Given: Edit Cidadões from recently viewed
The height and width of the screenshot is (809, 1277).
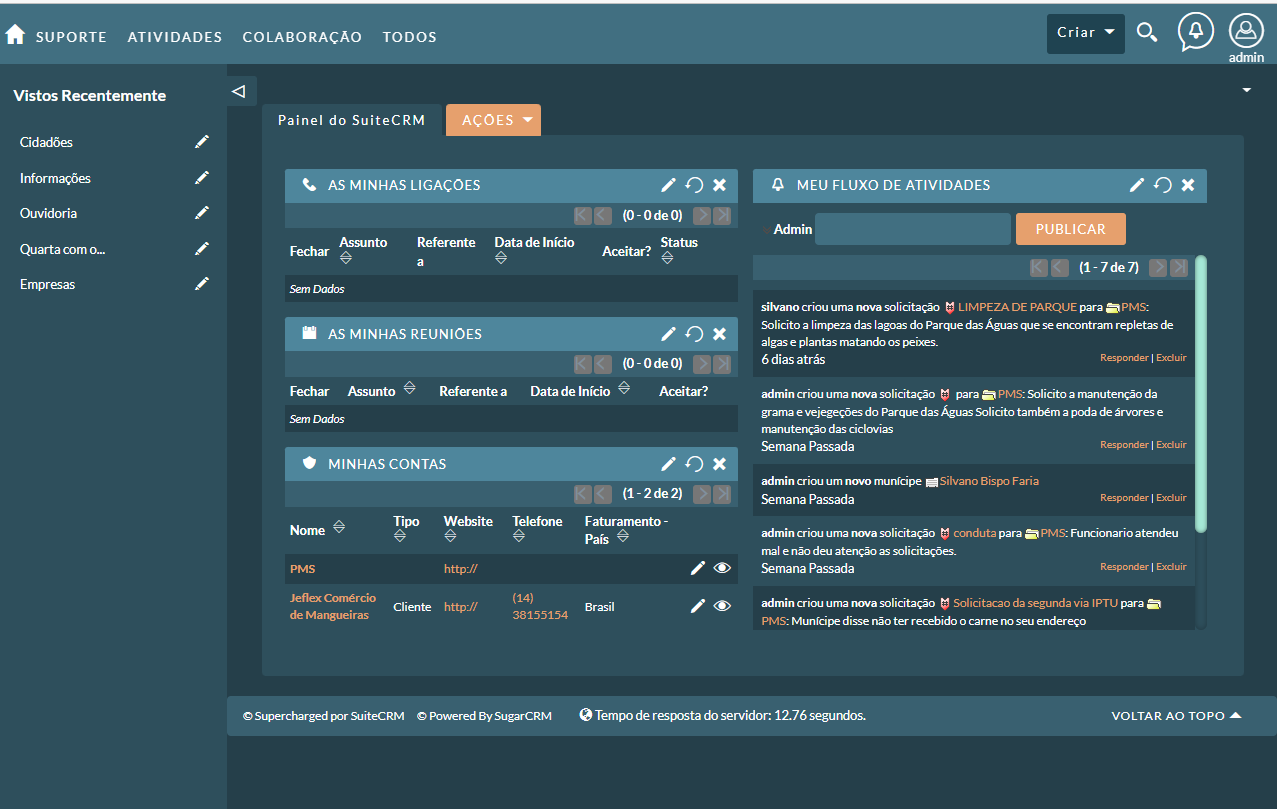Looking at the screenshot, I should pyautogui.click(x=202, y=142).
